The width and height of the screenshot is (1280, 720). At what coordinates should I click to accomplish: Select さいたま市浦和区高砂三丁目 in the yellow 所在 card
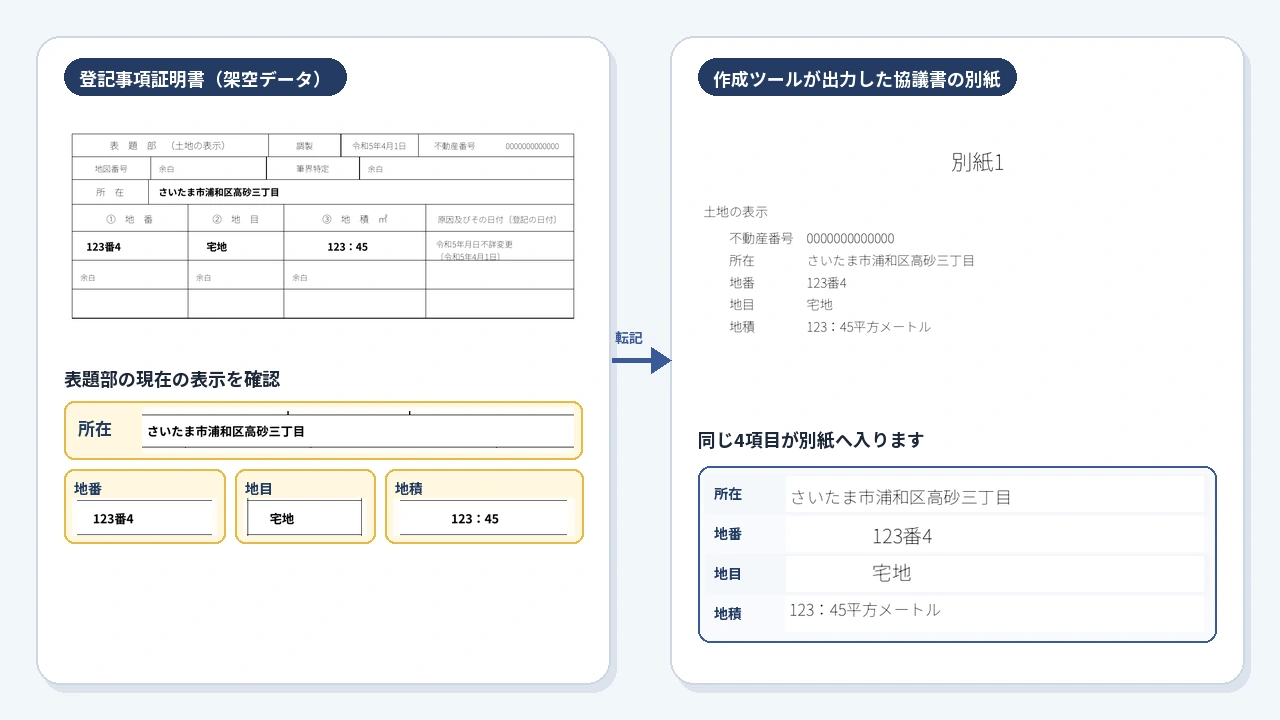point(226,432)
